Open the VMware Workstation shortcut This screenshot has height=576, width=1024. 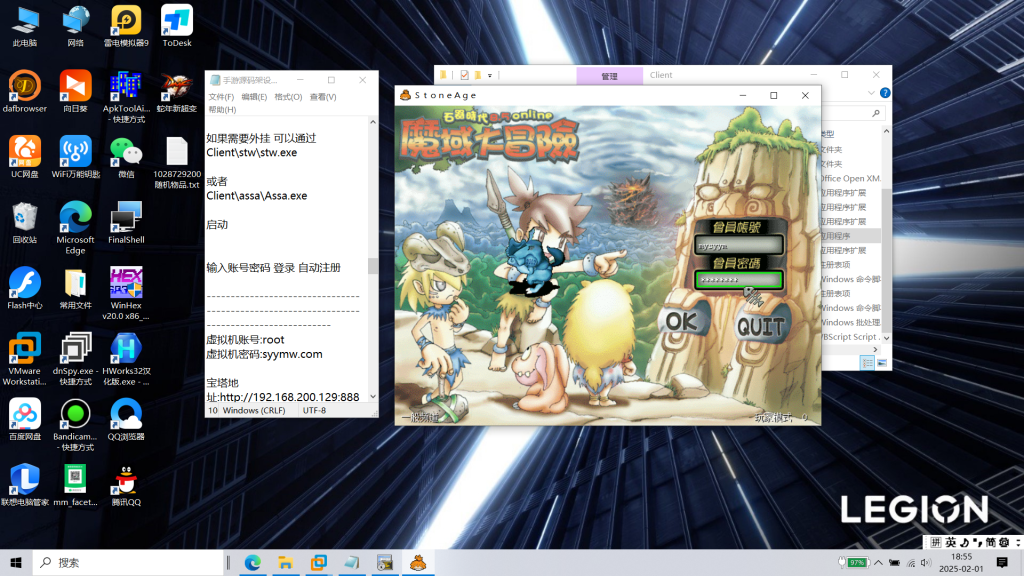(24, 354)
